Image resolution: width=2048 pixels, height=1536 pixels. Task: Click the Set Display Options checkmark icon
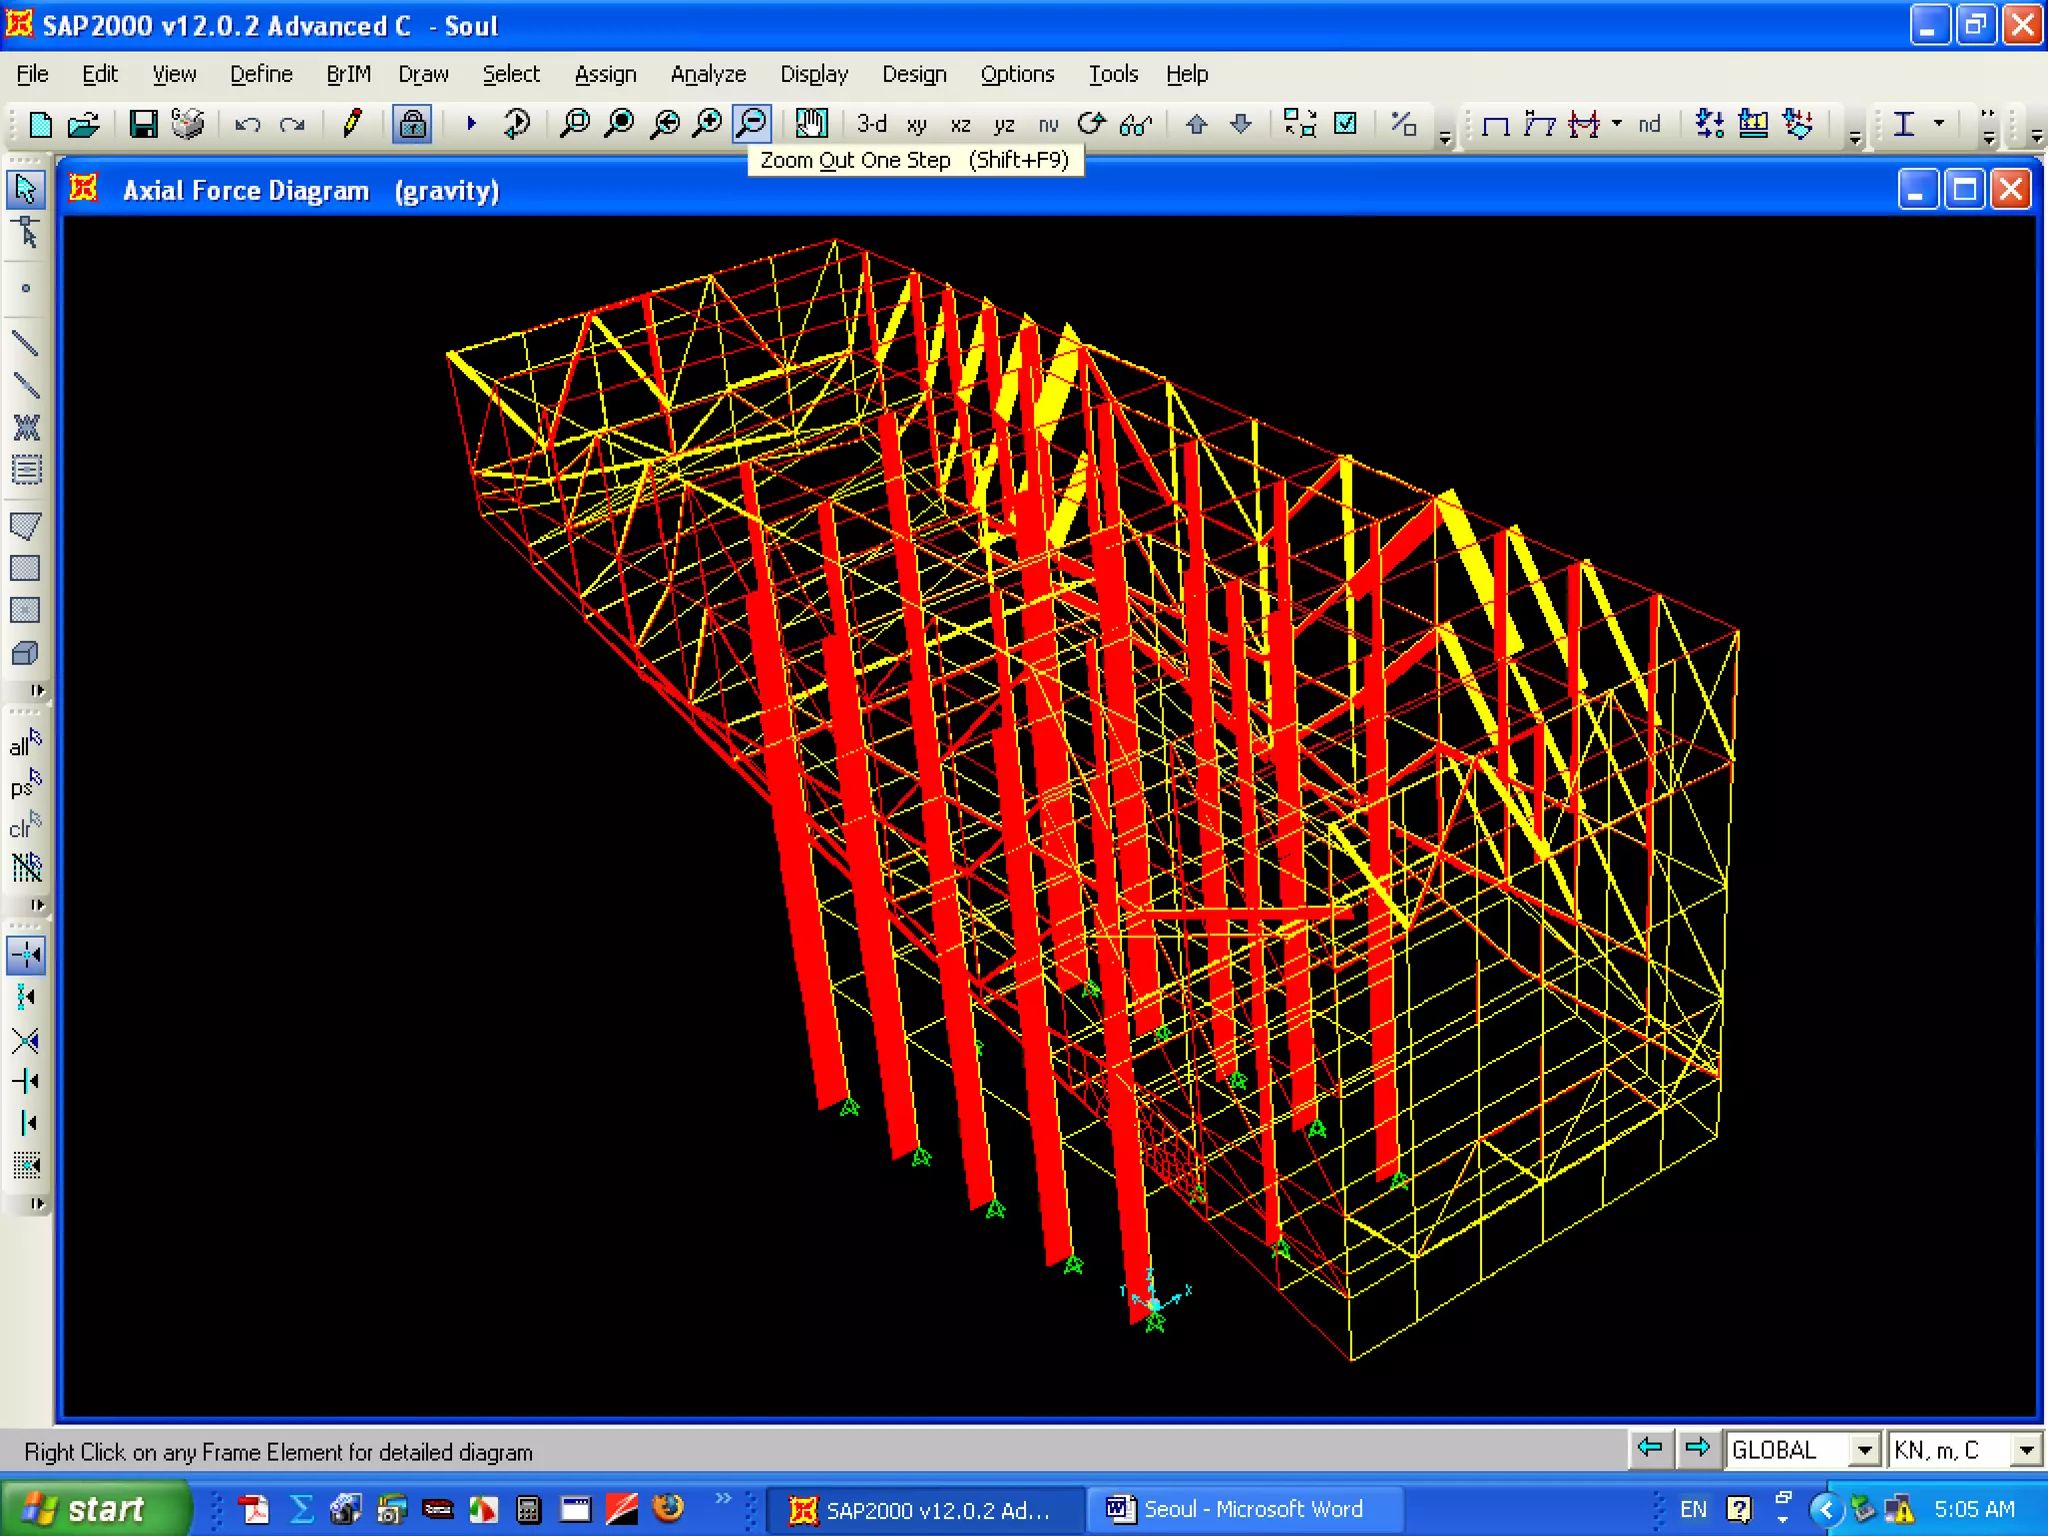(1346, 124)
